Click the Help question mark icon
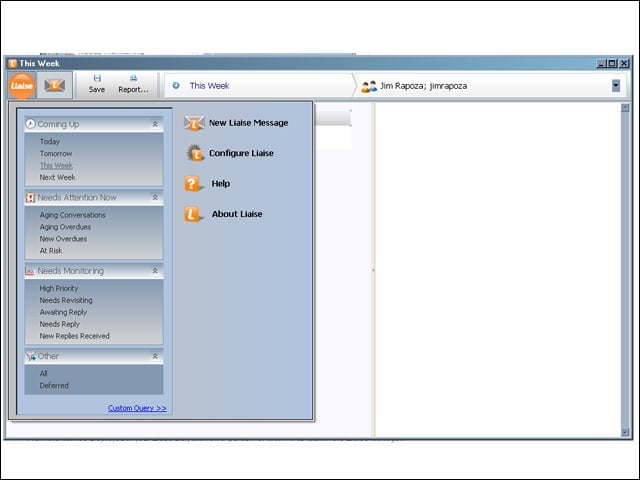Screen dimensions: 640x480 tap(193, 184)
